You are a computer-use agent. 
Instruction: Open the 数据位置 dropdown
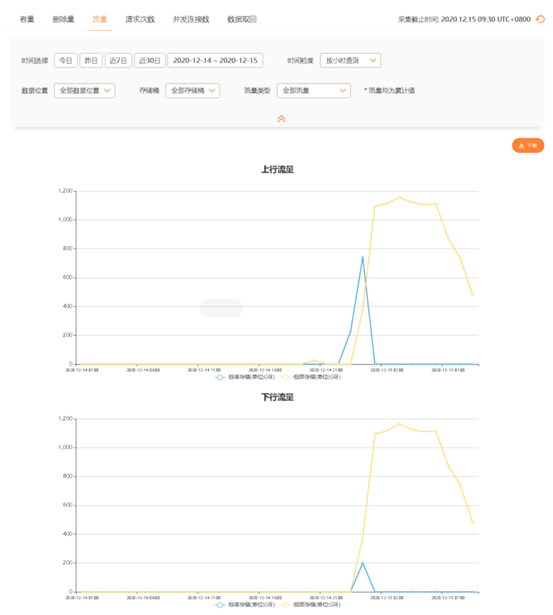point(84,91)
